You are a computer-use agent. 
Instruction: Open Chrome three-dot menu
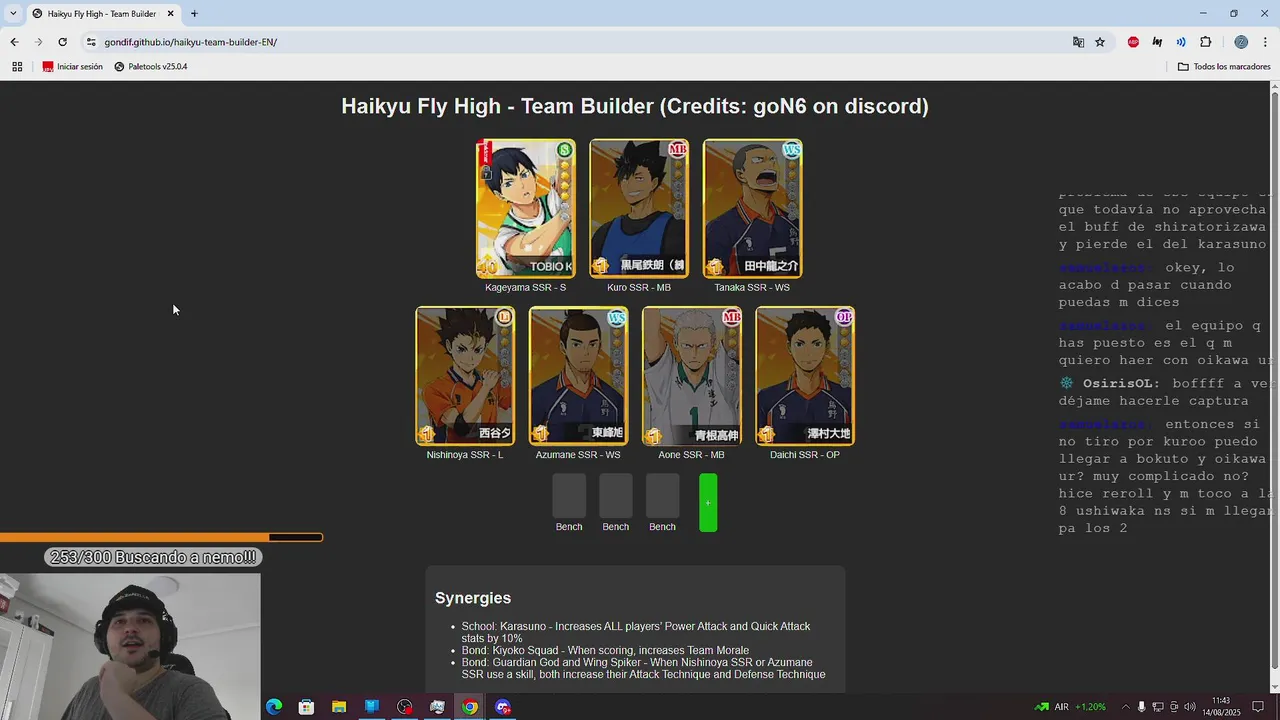click(1265, 42)
